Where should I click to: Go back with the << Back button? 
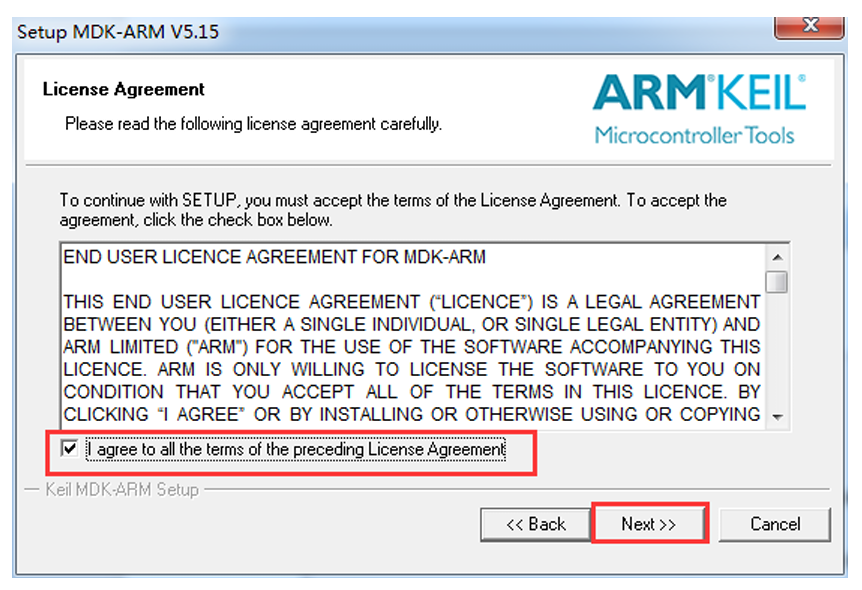tap(535, 524)
